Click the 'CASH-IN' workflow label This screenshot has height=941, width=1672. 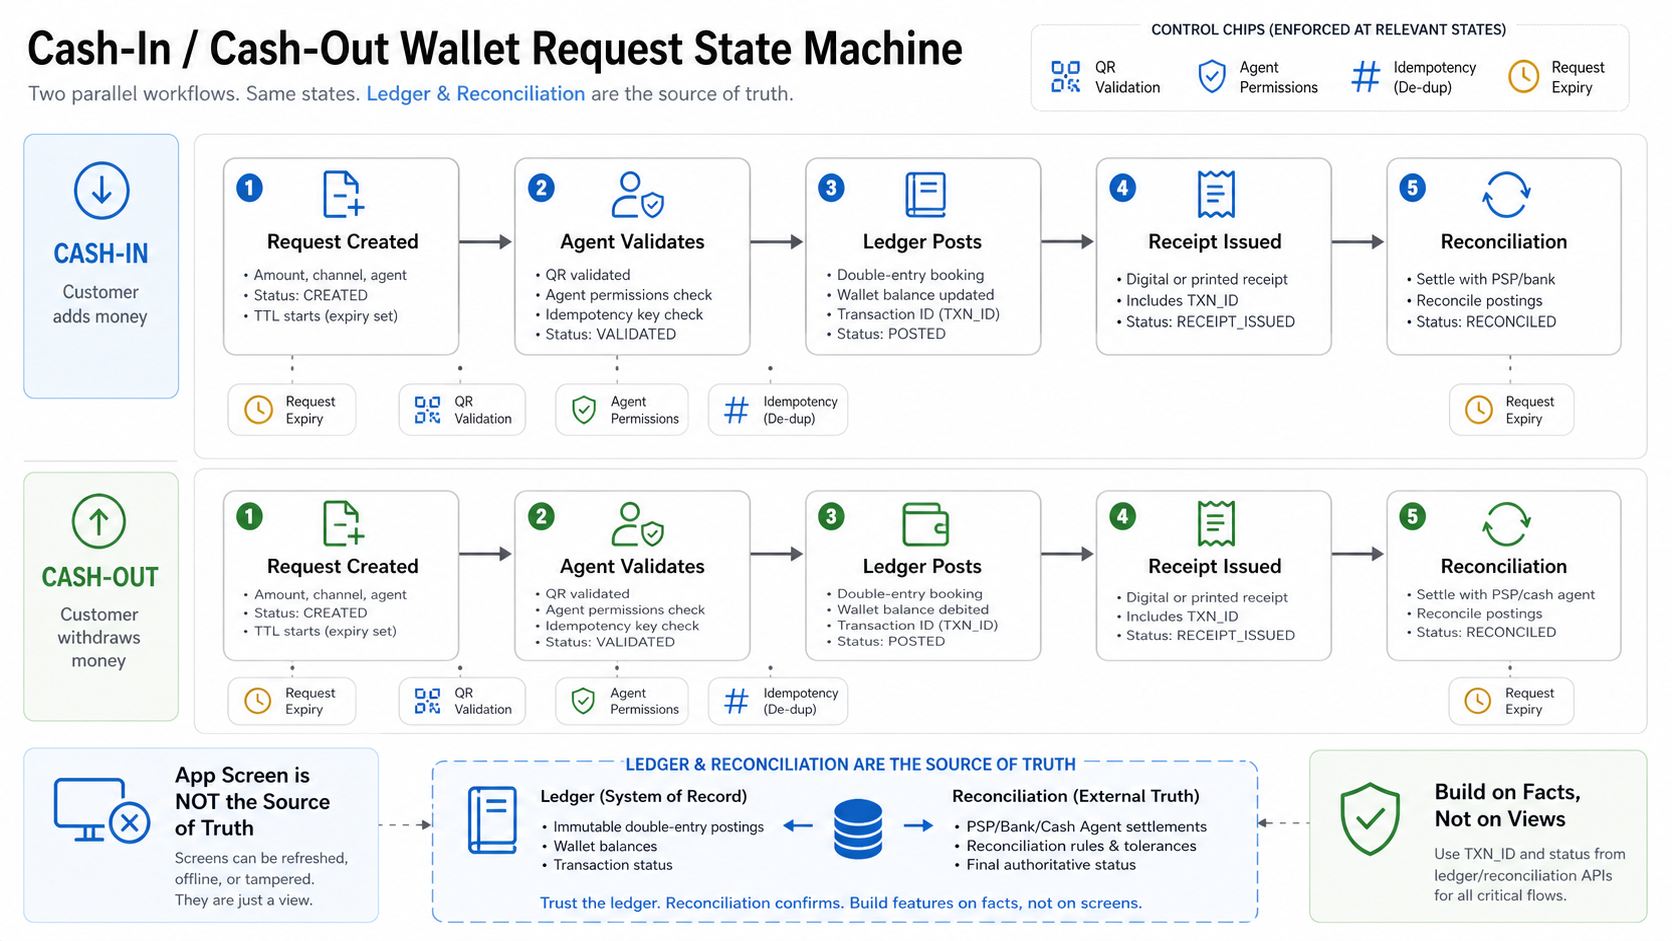coord(101,254)
